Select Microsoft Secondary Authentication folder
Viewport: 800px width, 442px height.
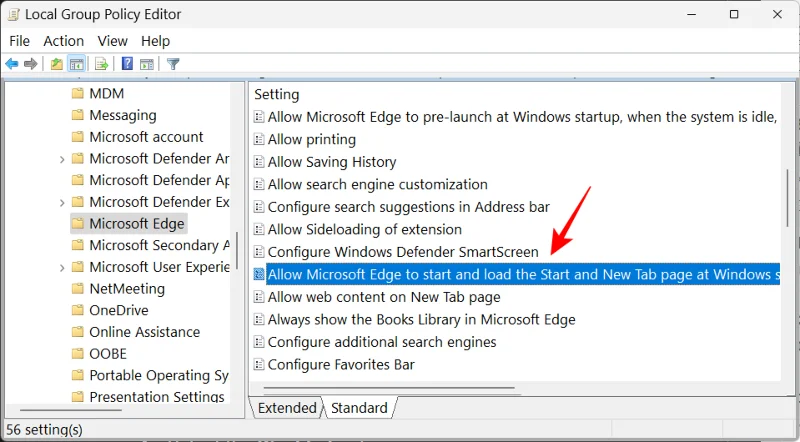tap(159, 245)
